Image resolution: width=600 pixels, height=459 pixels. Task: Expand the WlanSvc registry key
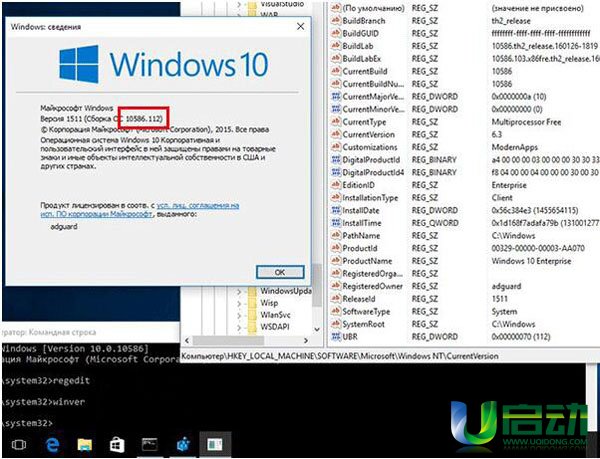click(239, 315)
